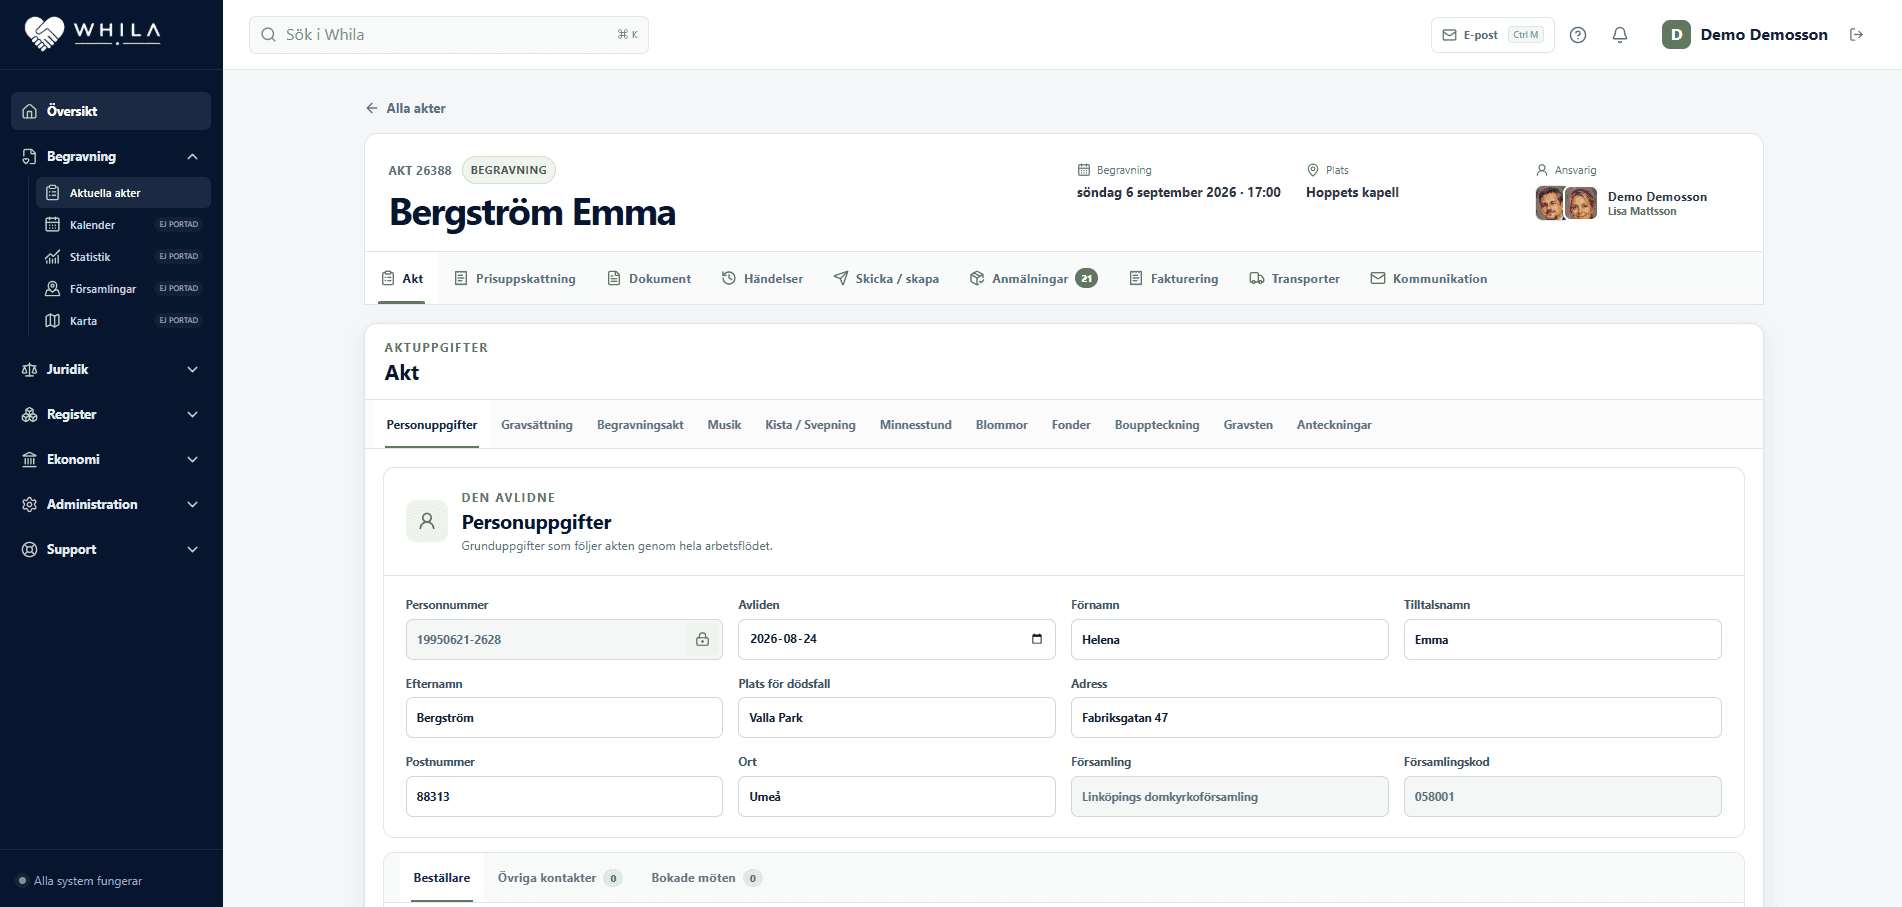The width and height of the screenshot is (1902, 907).
Task: Open Statistik in the sidebar
Action: tap(123, 257)
